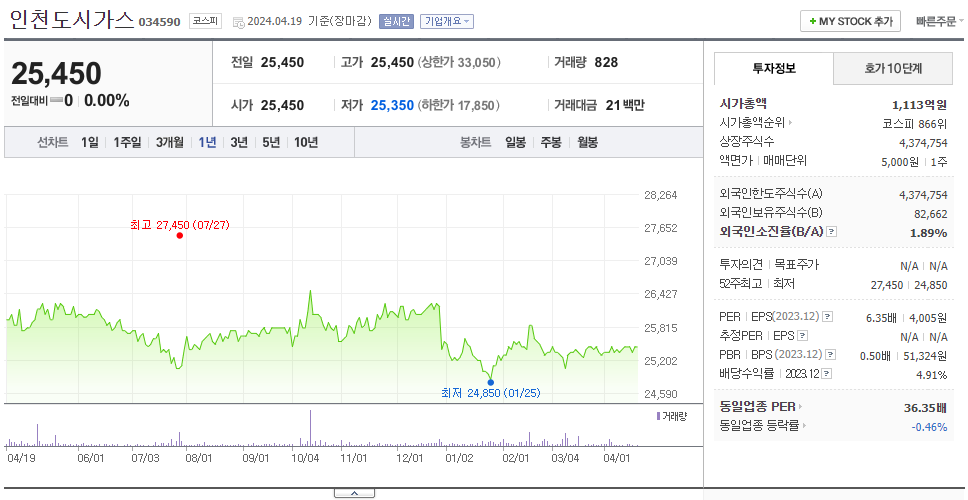The height and width of the screenshot is (500, 968).
Task: Open the 시가총액순위 link
Action: pyautogui.click(x=756, y=123)
